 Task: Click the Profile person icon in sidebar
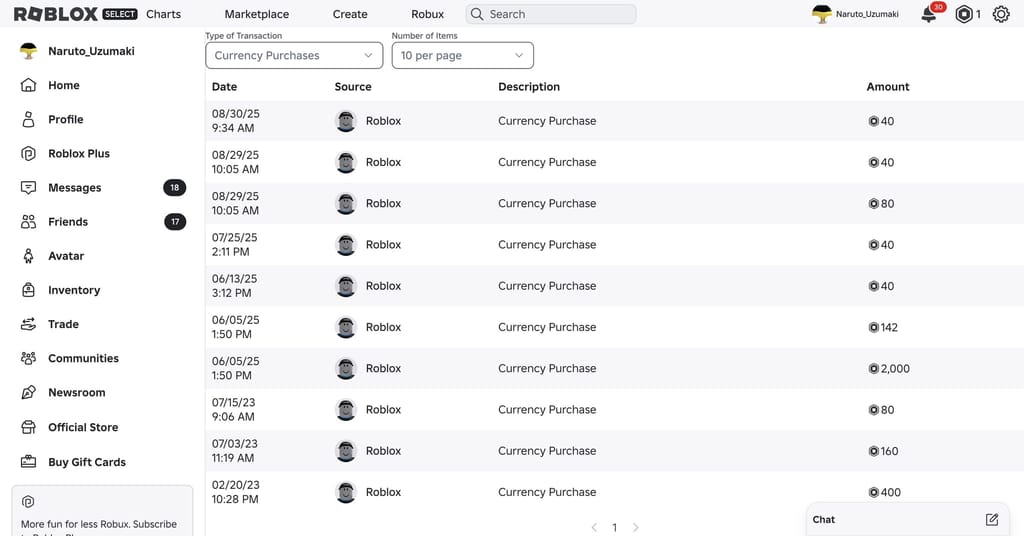[28, 119]
